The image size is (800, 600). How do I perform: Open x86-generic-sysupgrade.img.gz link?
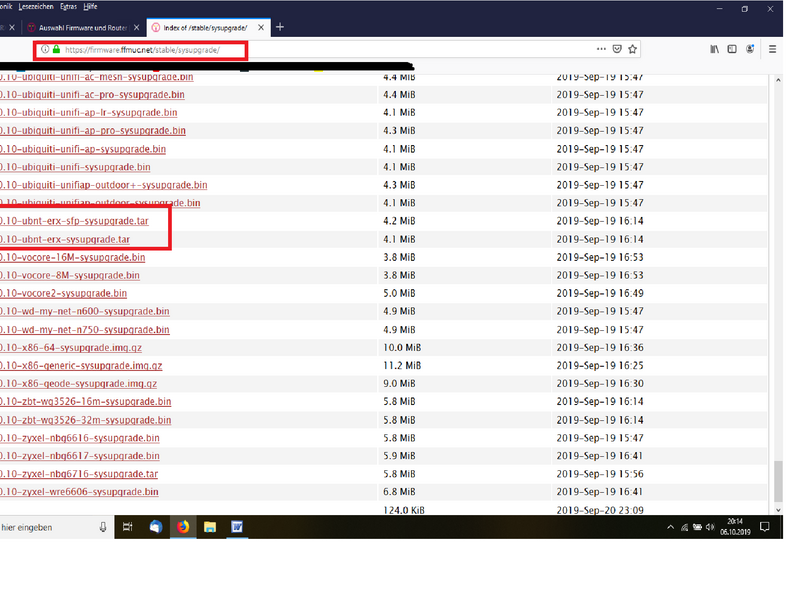81,366
